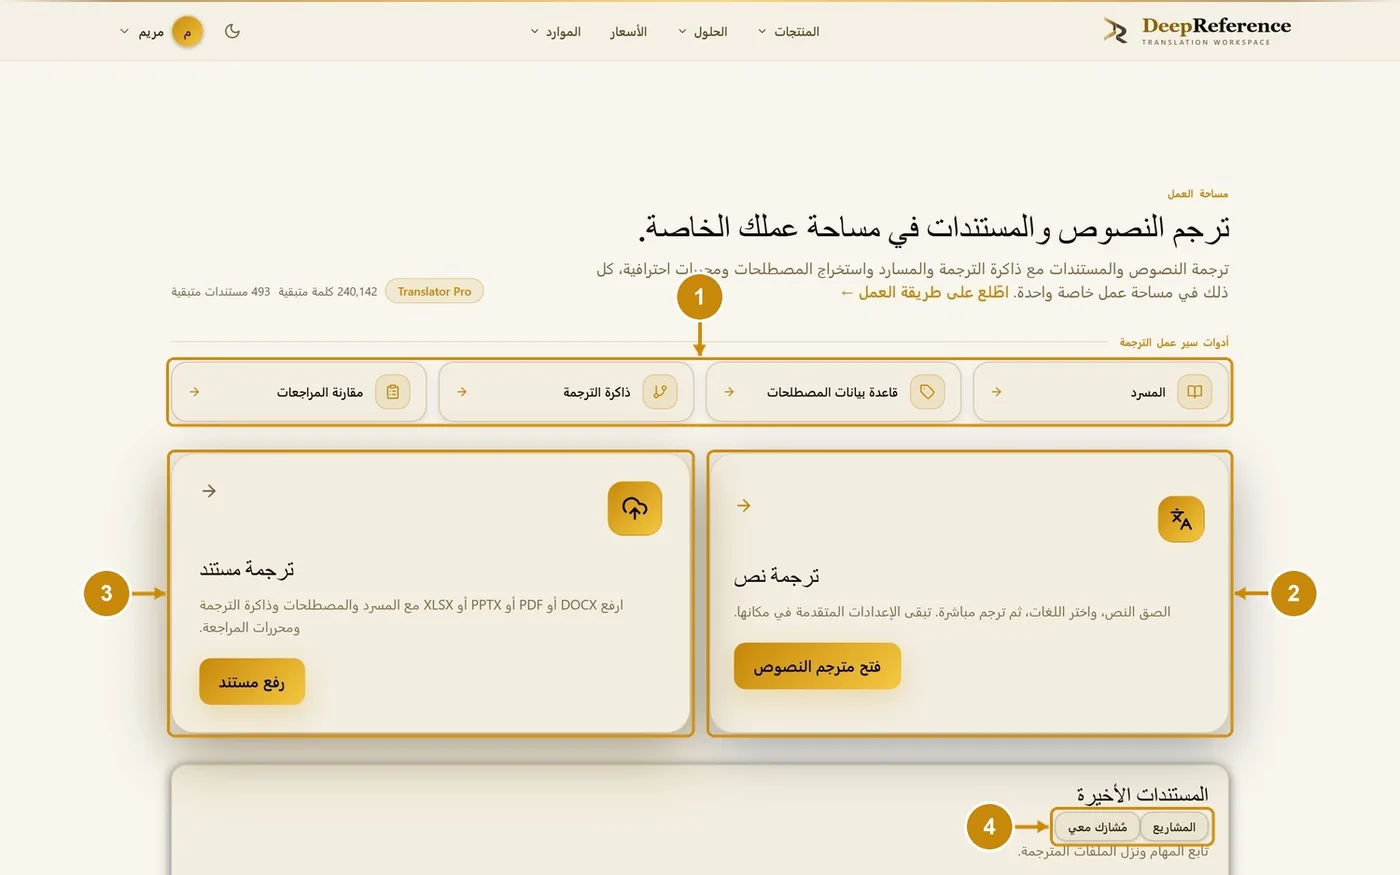Viewport: 1400px width, 875px height.
Task: Upload a document with رفع مستند button
Action: click(x=252, y=682)
